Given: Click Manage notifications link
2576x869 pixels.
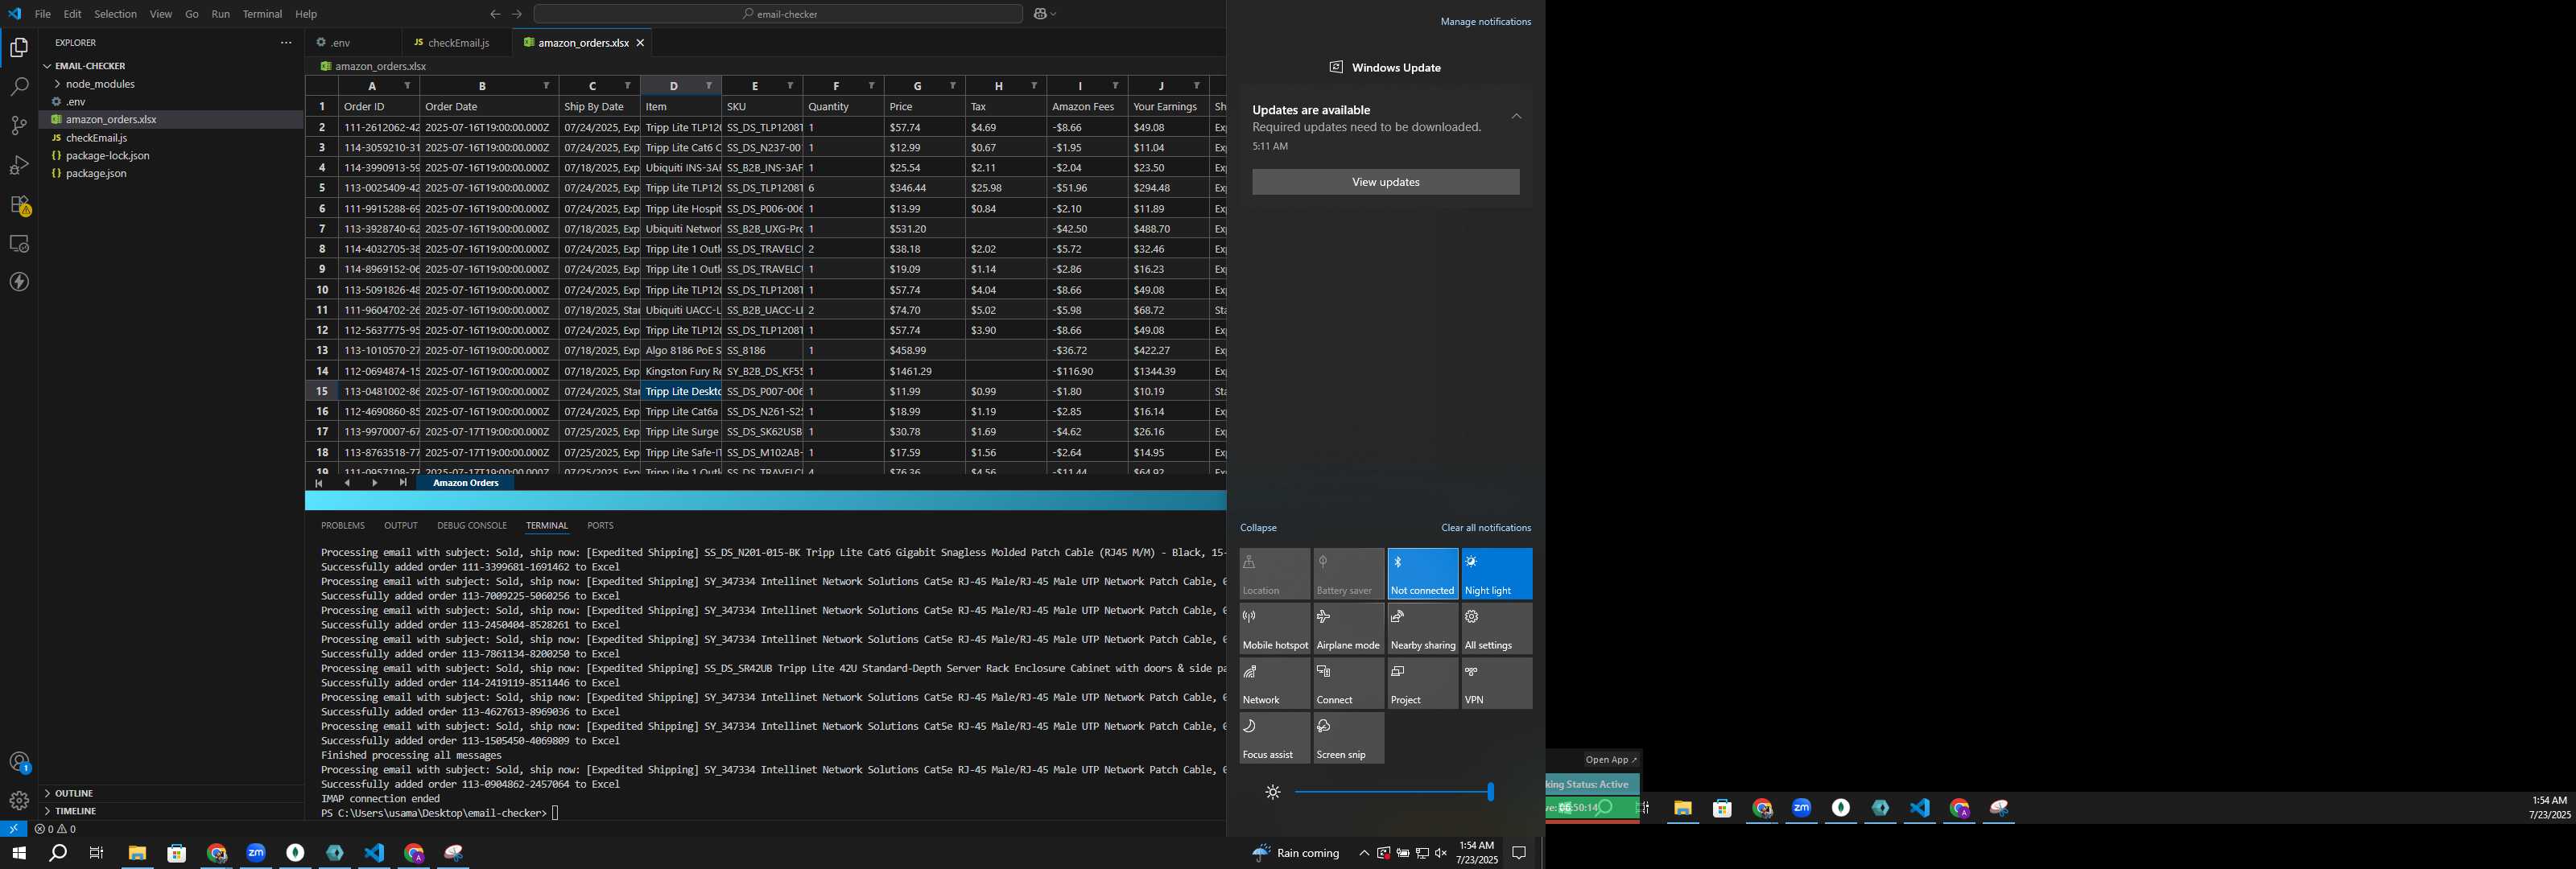Looking at the screenshot, I should click(1485, 22).
